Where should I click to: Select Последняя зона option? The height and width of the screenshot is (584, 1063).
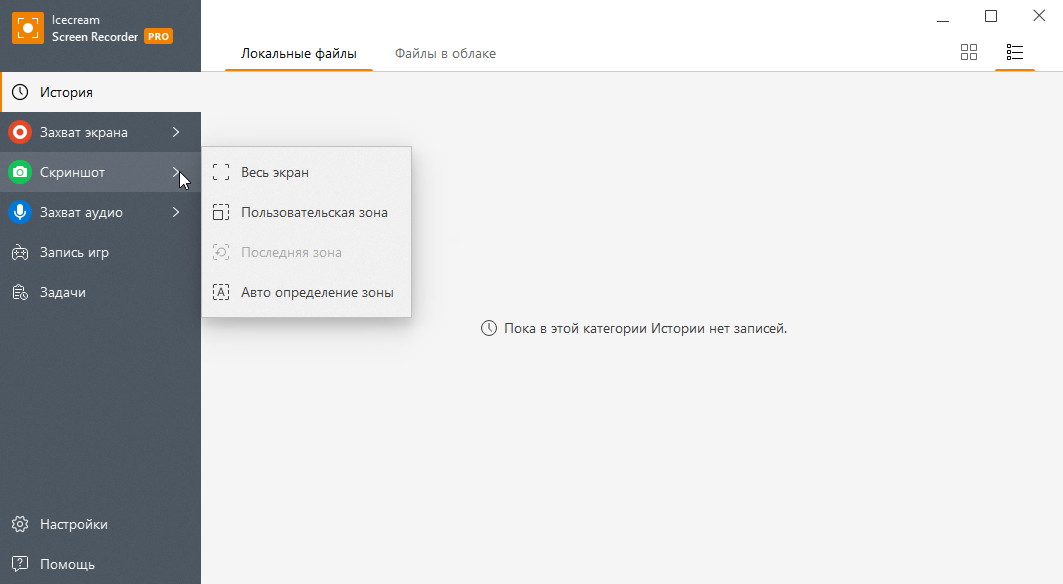pos(306,252)
